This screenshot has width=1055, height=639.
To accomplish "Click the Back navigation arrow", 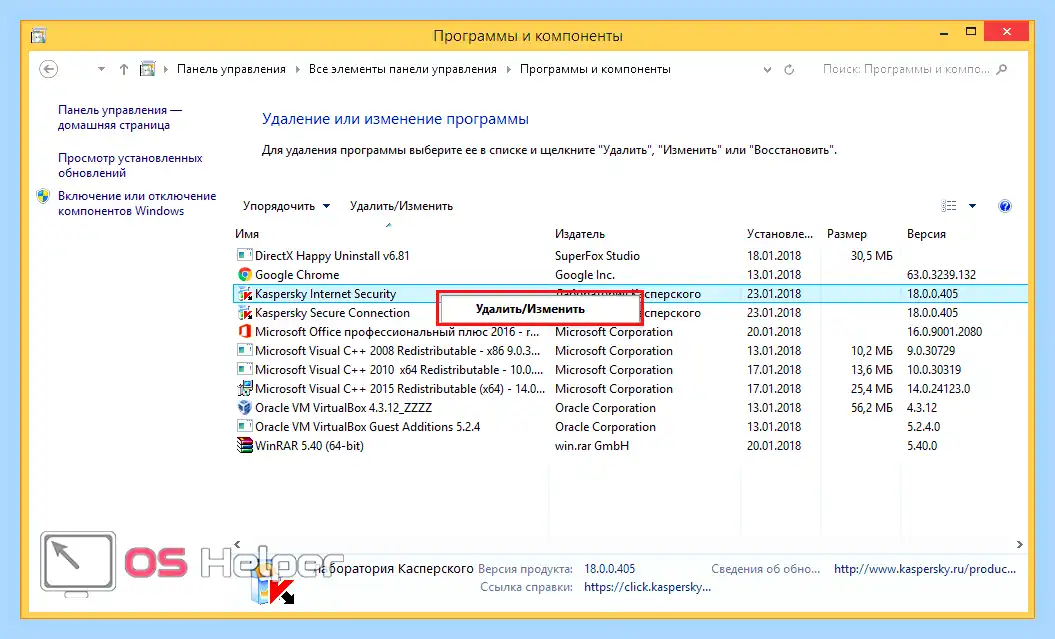I will point(48,69).
